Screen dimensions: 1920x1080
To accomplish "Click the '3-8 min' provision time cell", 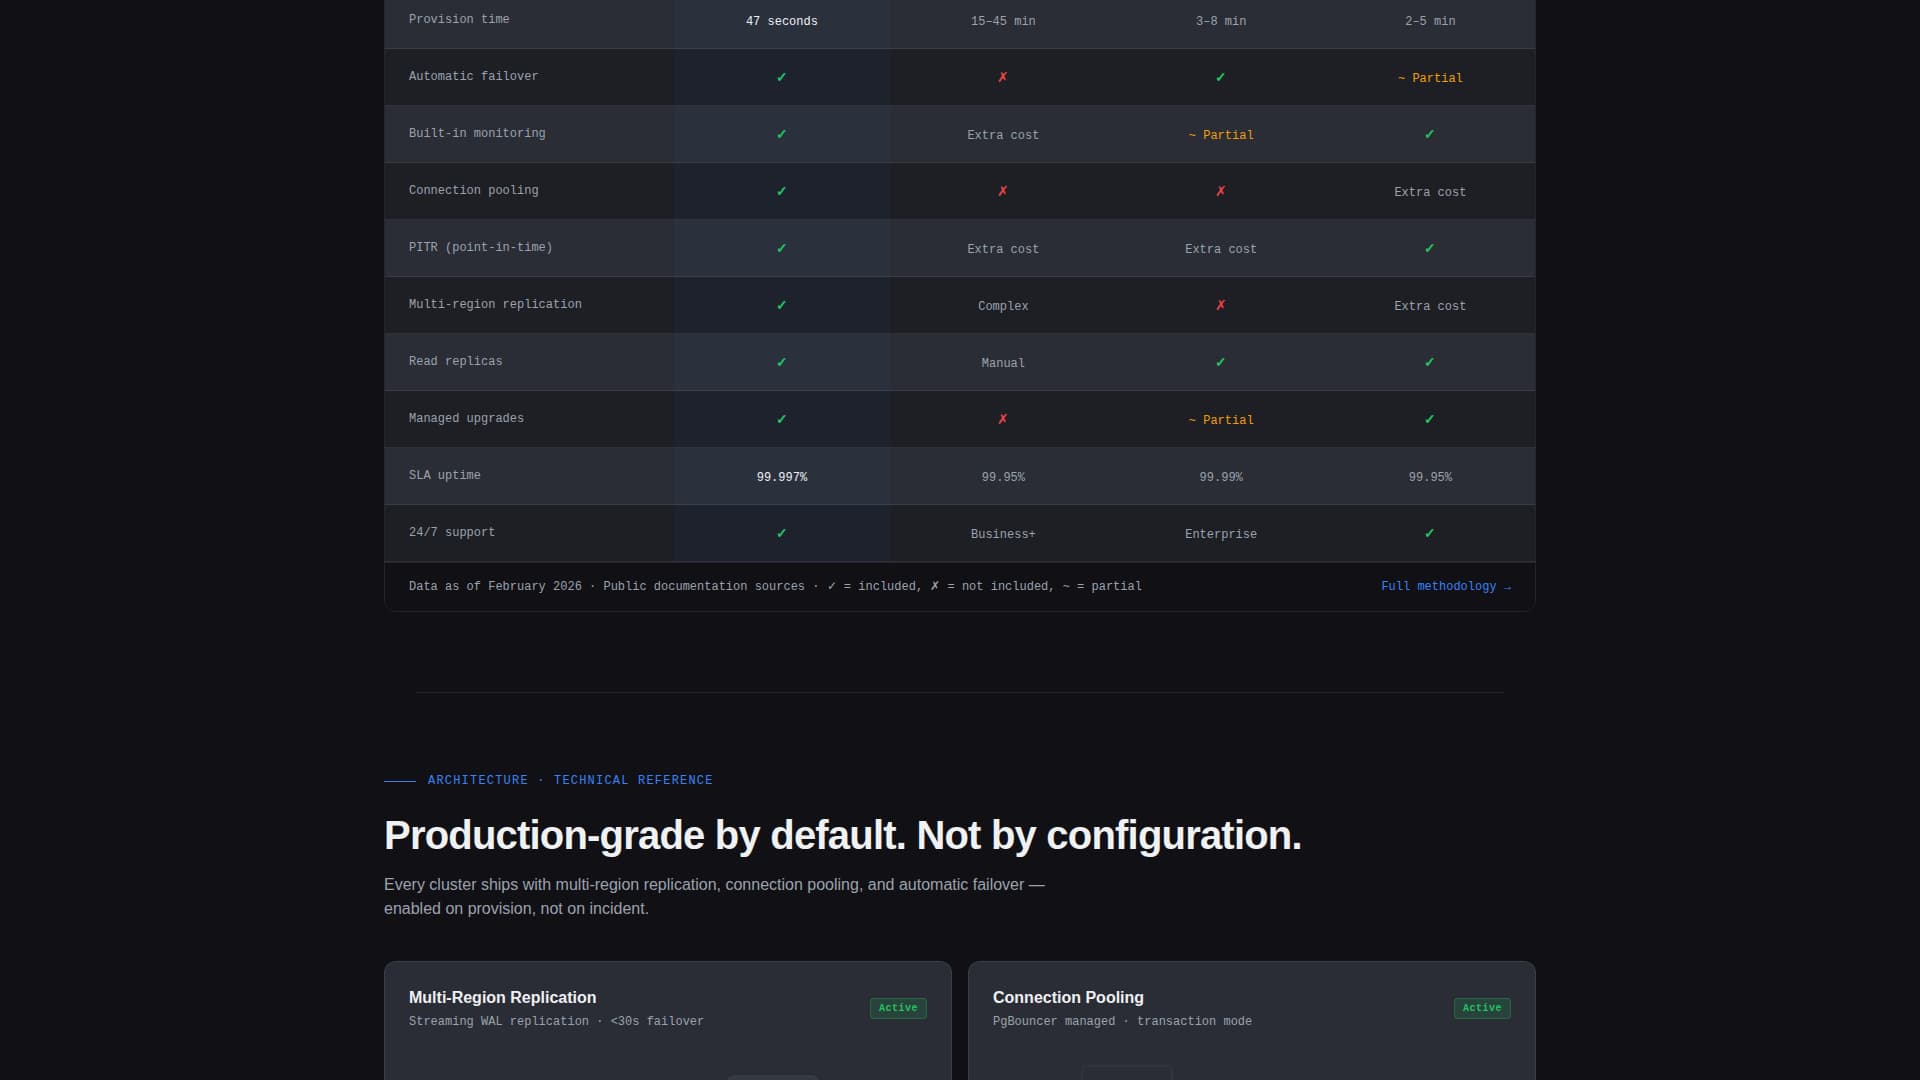I will (1221, 21).
